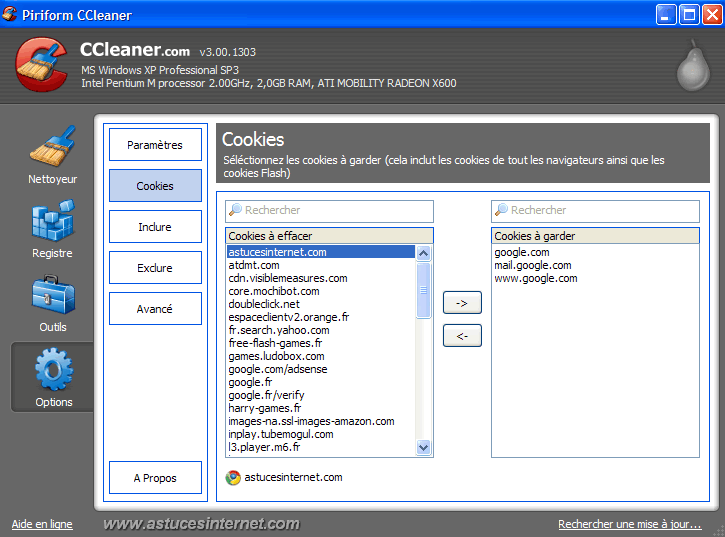Move cookie back to delete list (<-)
The image size is (725, 537).
coord(462,336)
